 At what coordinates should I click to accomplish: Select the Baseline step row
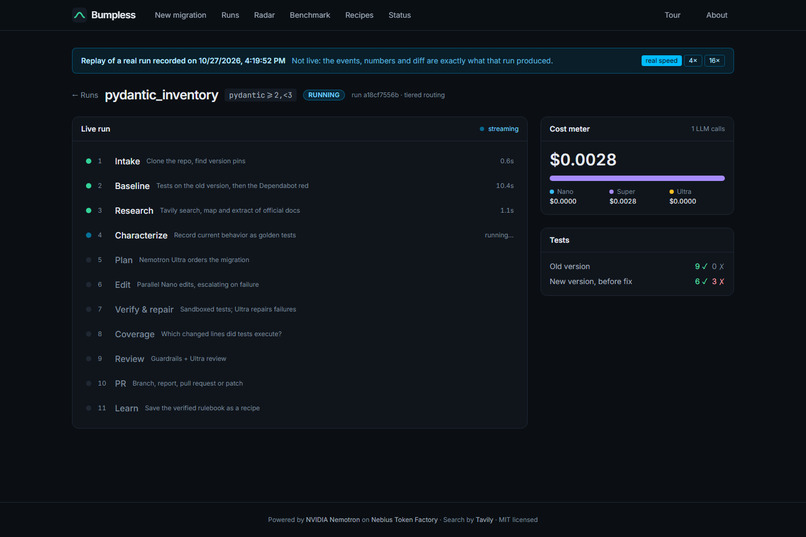pyautogui.click(x=300, y=186)
